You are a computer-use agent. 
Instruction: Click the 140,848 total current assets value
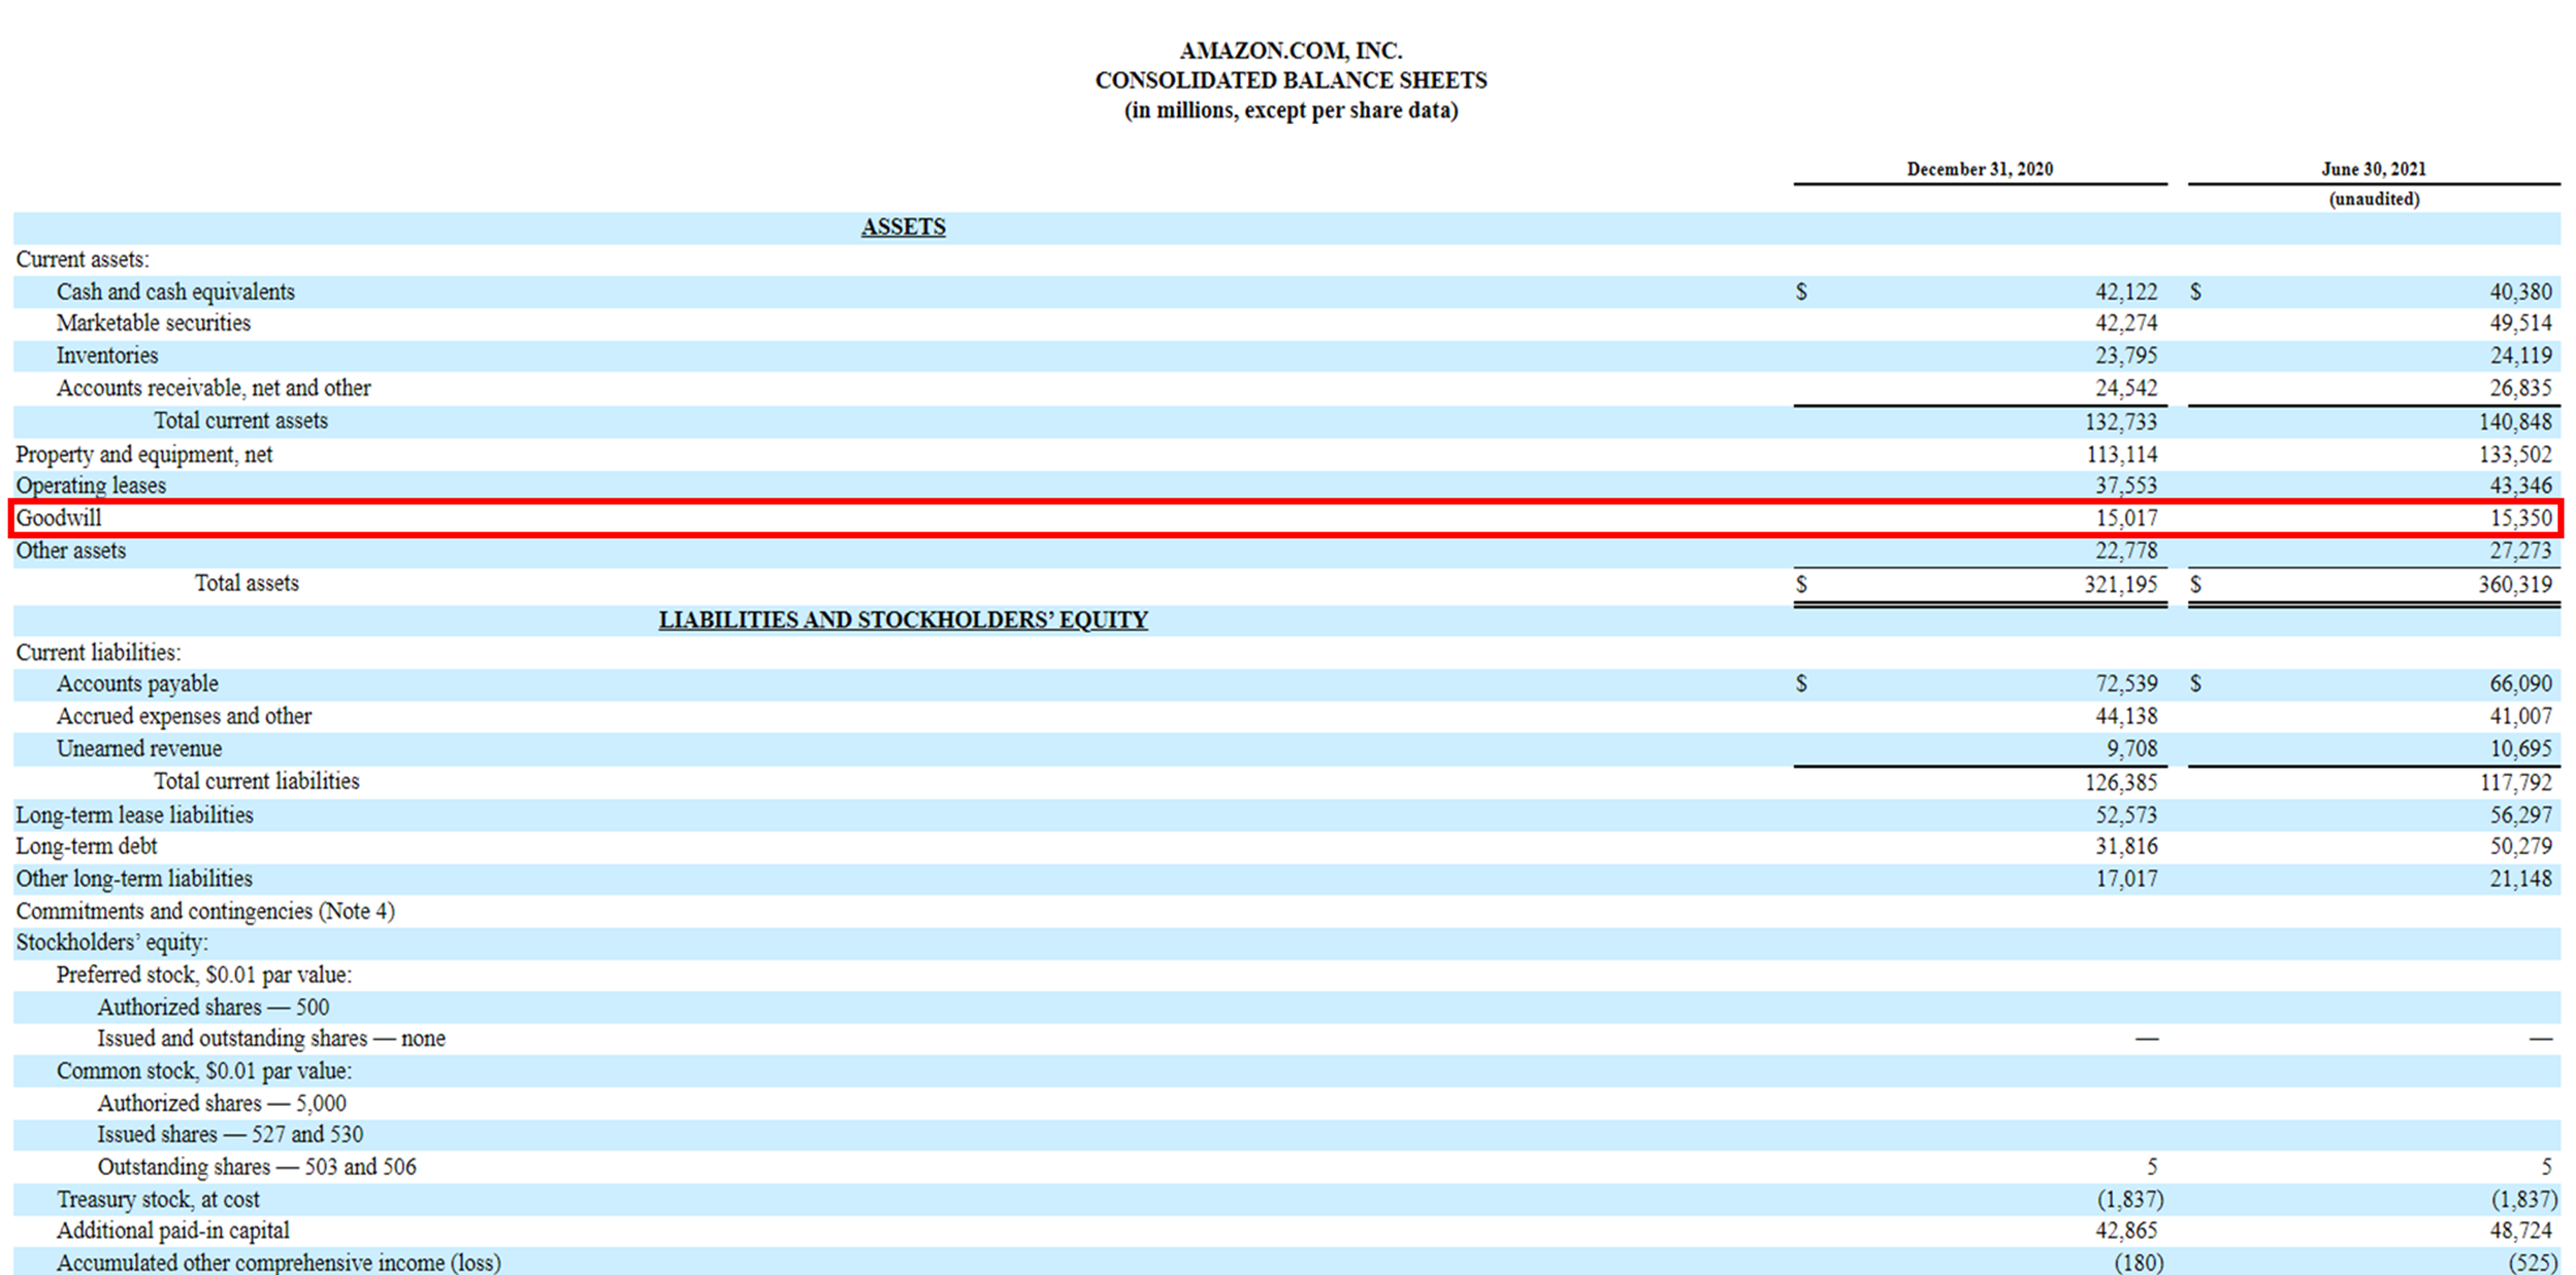2515,422
